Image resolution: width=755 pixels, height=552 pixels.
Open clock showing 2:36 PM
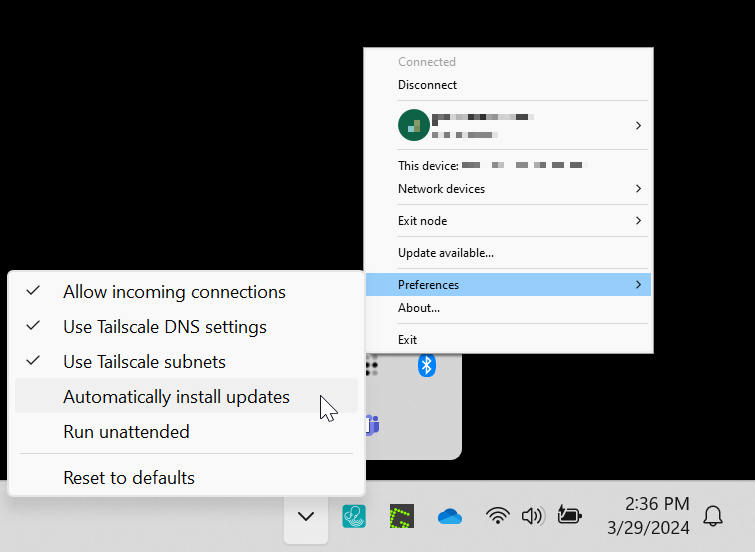(648, 516)
